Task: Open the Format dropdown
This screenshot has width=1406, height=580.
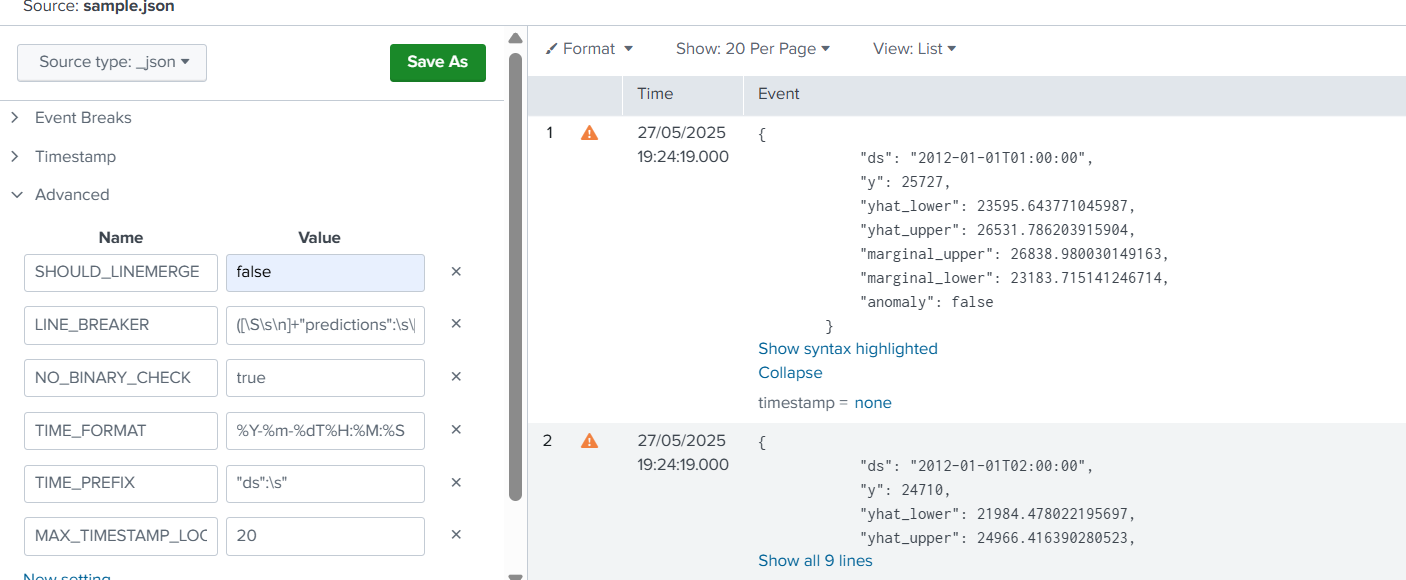Action: (x=588, y=48)
